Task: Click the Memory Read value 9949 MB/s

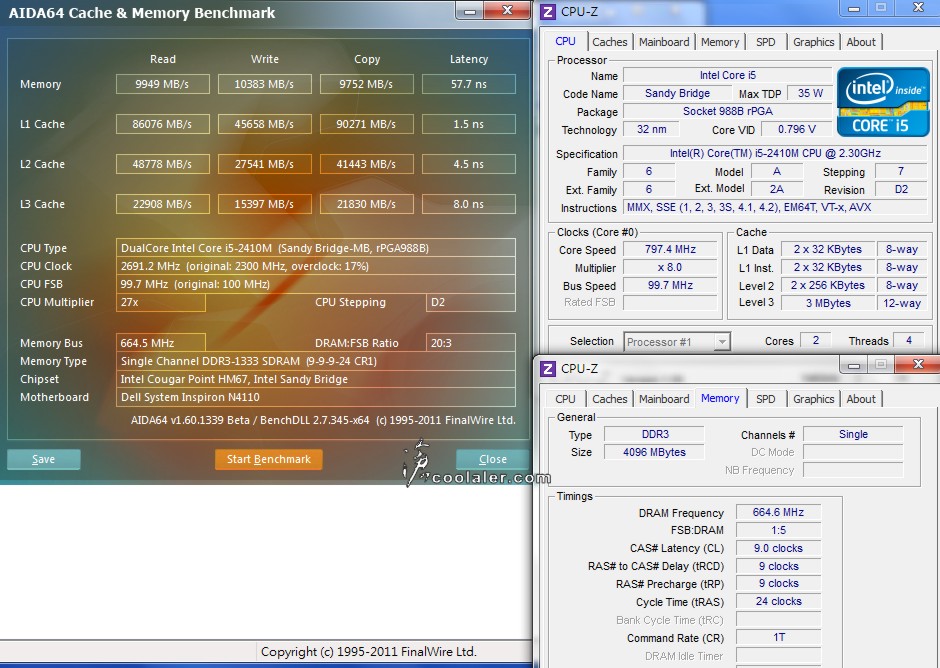Action: [x=162, y=84]
